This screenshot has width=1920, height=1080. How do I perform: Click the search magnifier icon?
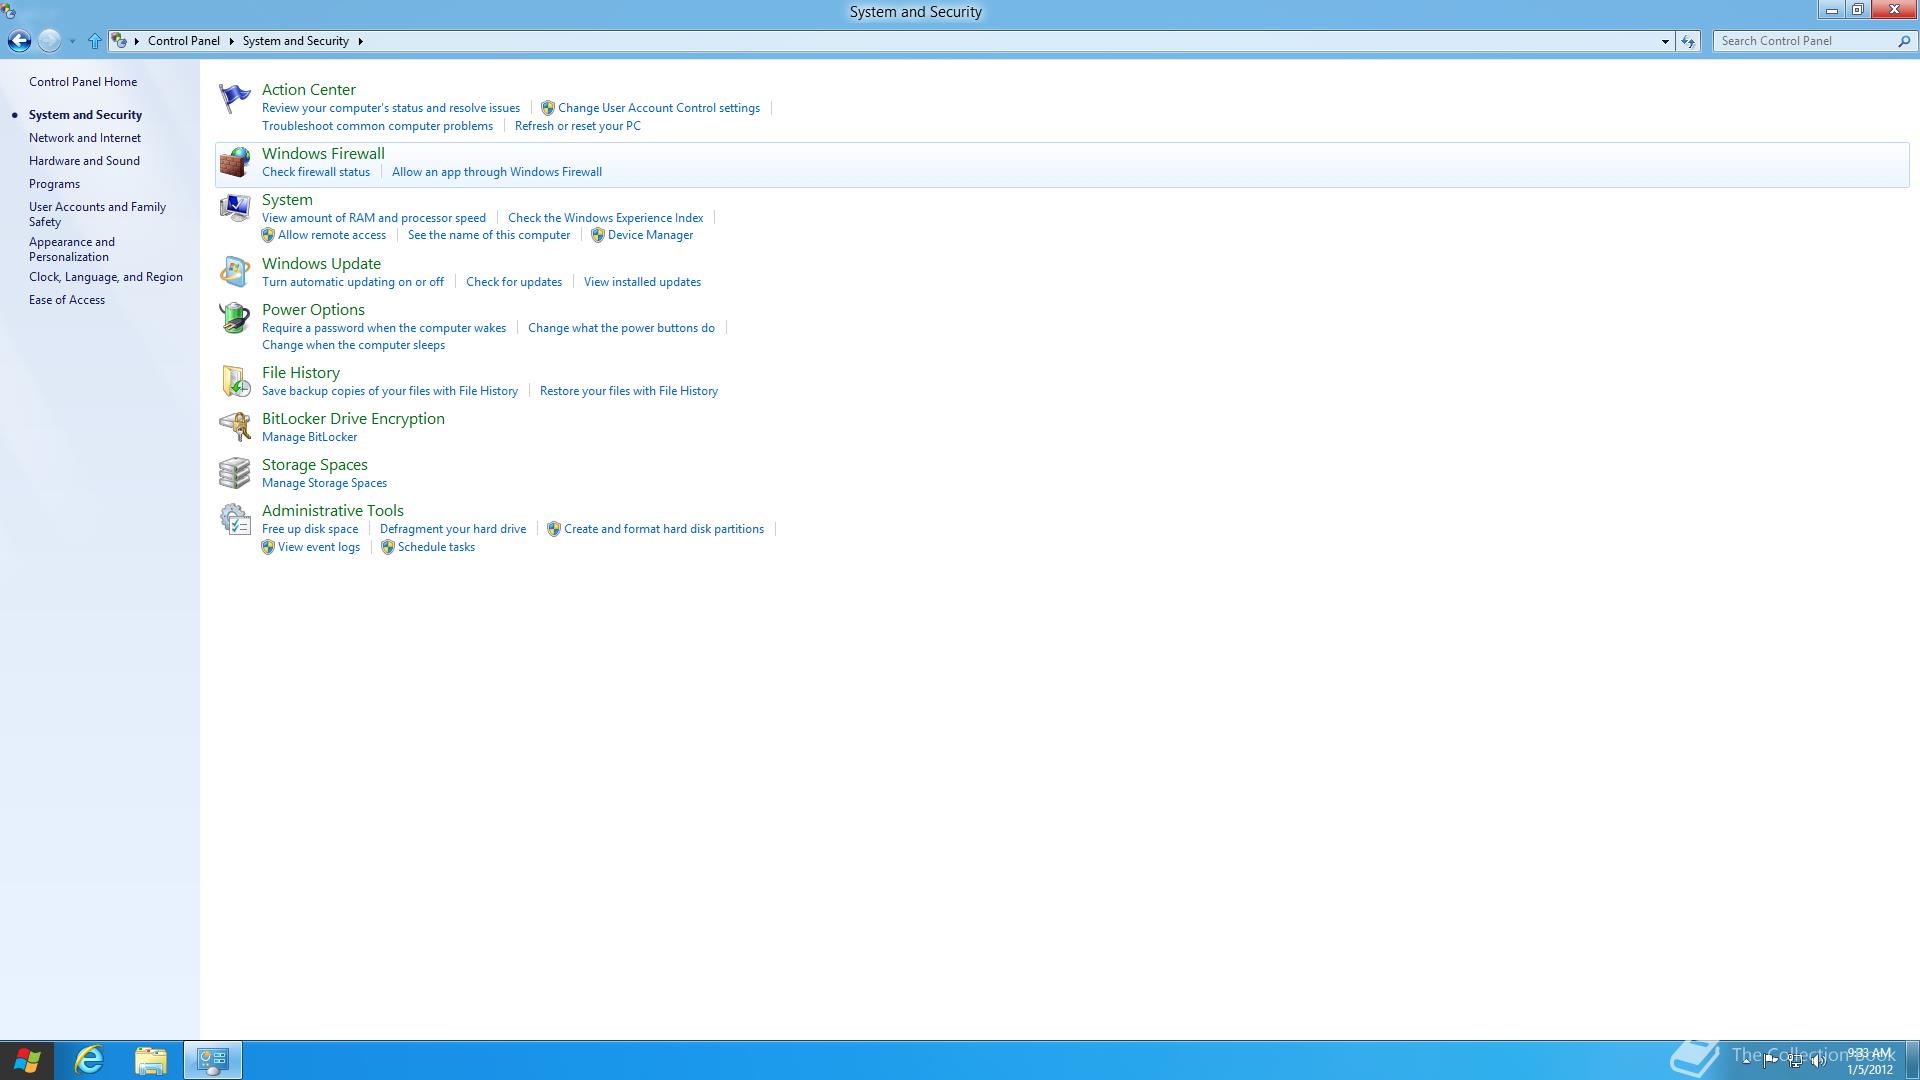tap(1904, 41)
